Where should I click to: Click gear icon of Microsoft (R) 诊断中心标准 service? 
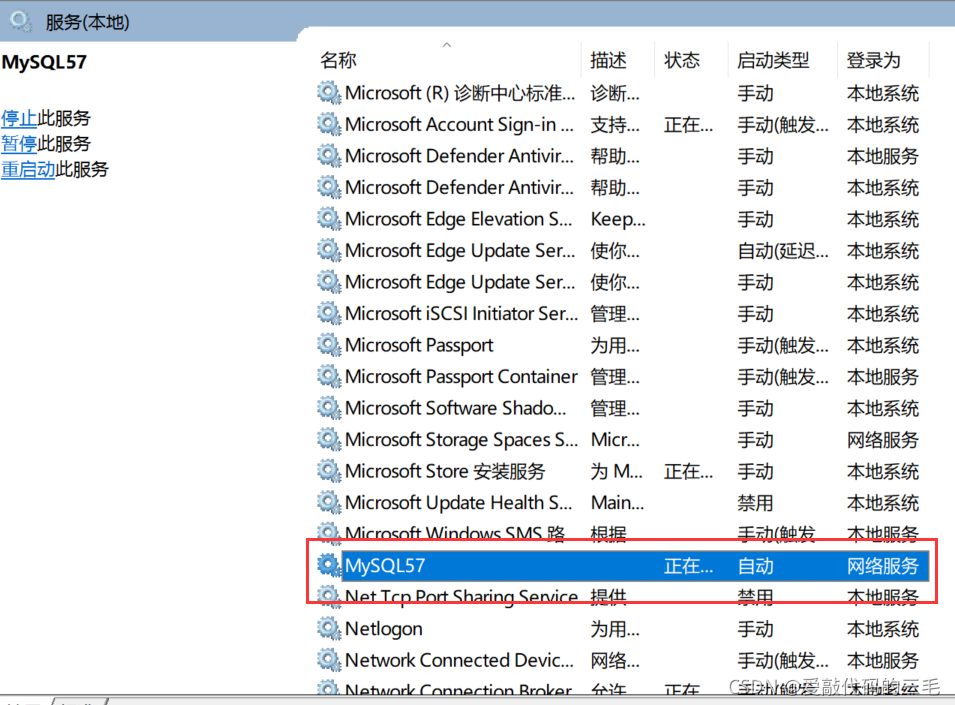(329, 93)
